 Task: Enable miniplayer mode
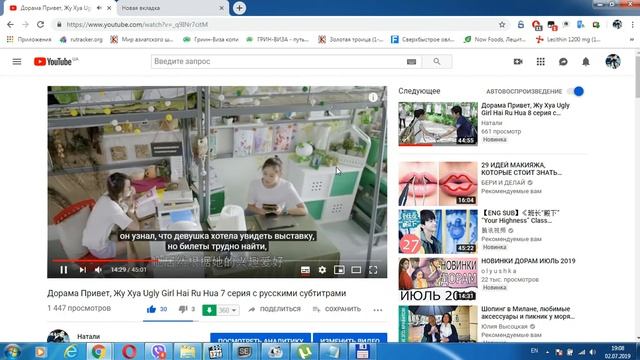click(x=339, y=270)
